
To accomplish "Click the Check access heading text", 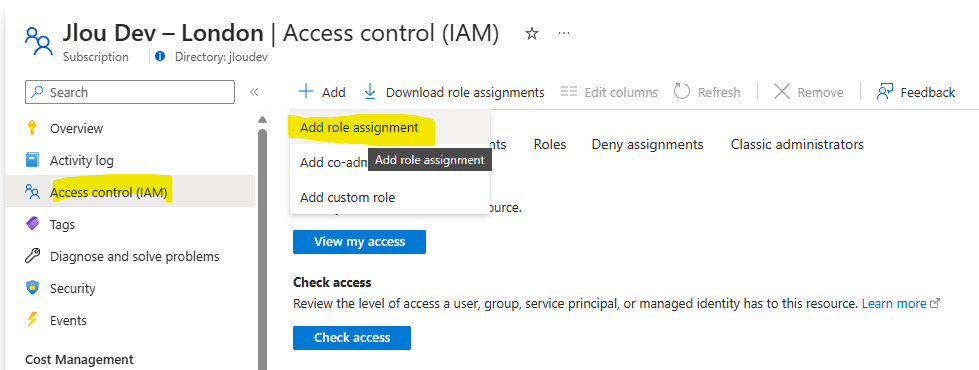I will tap(332, 283).
